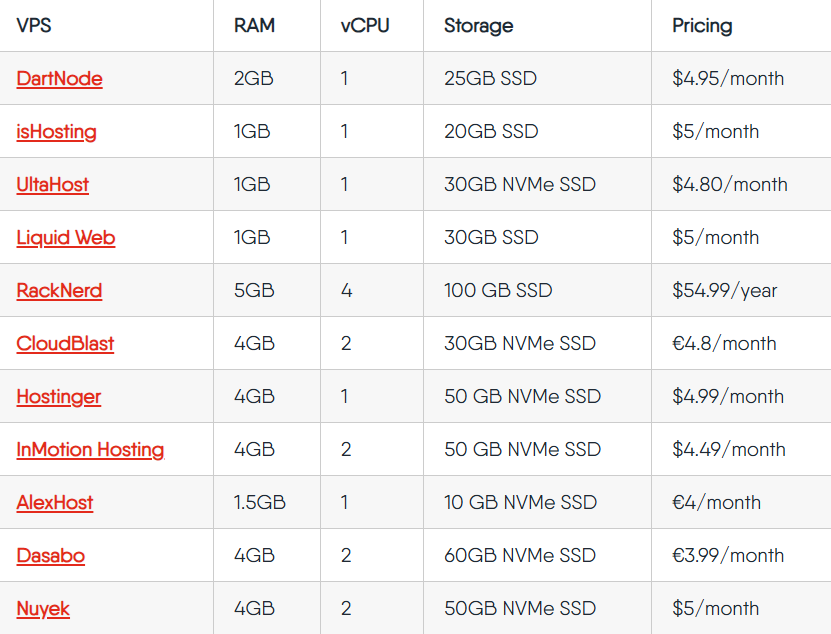Select Hostinger's vCPU value 1
The width and height of the screenshot is (831, 634).
(x=344, y=397)
